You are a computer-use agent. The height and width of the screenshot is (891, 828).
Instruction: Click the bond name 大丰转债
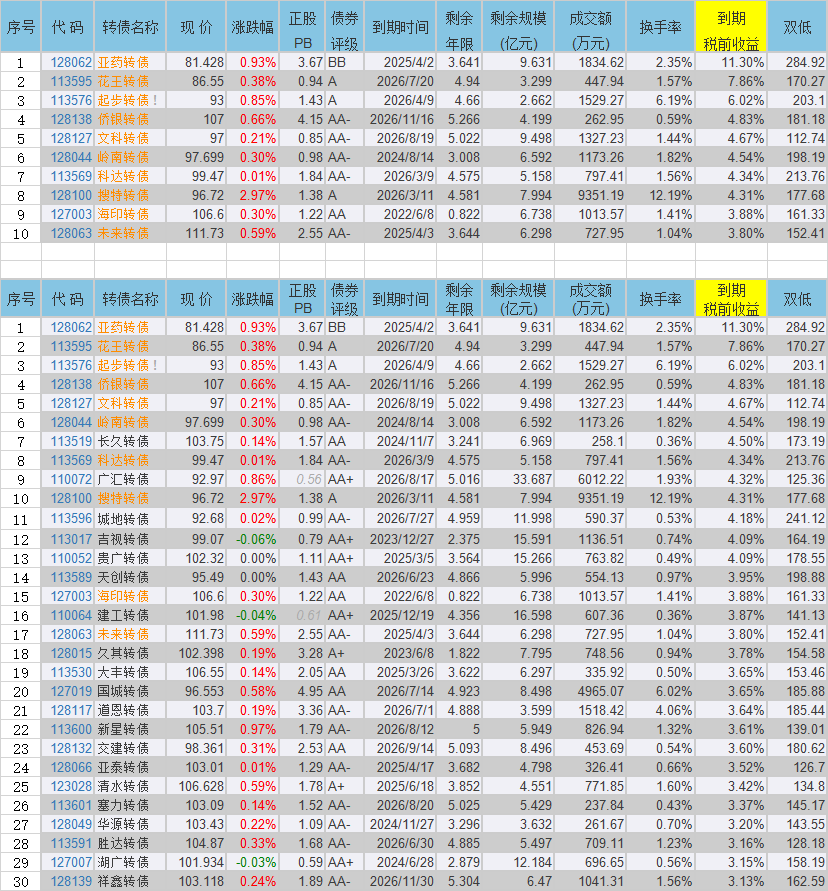(x=123, y=673)
